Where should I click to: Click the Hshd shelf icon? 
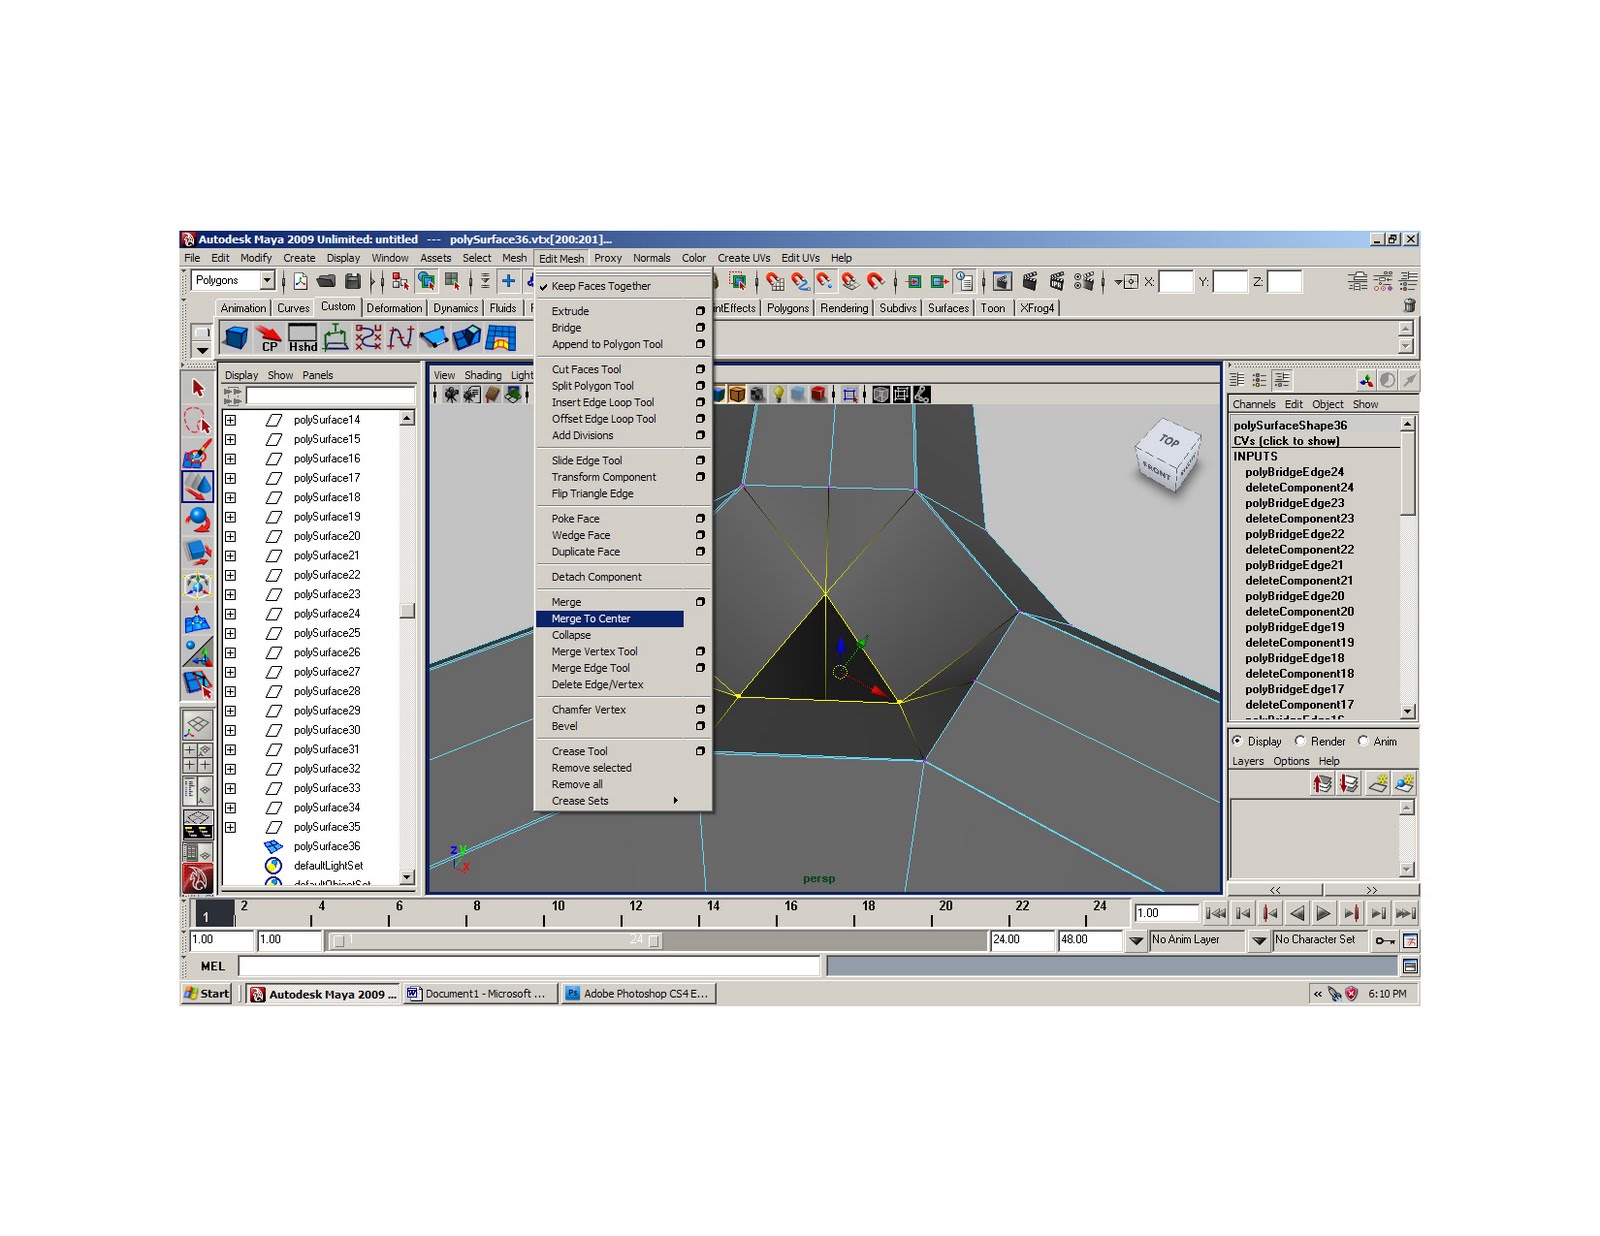(303, 338)
